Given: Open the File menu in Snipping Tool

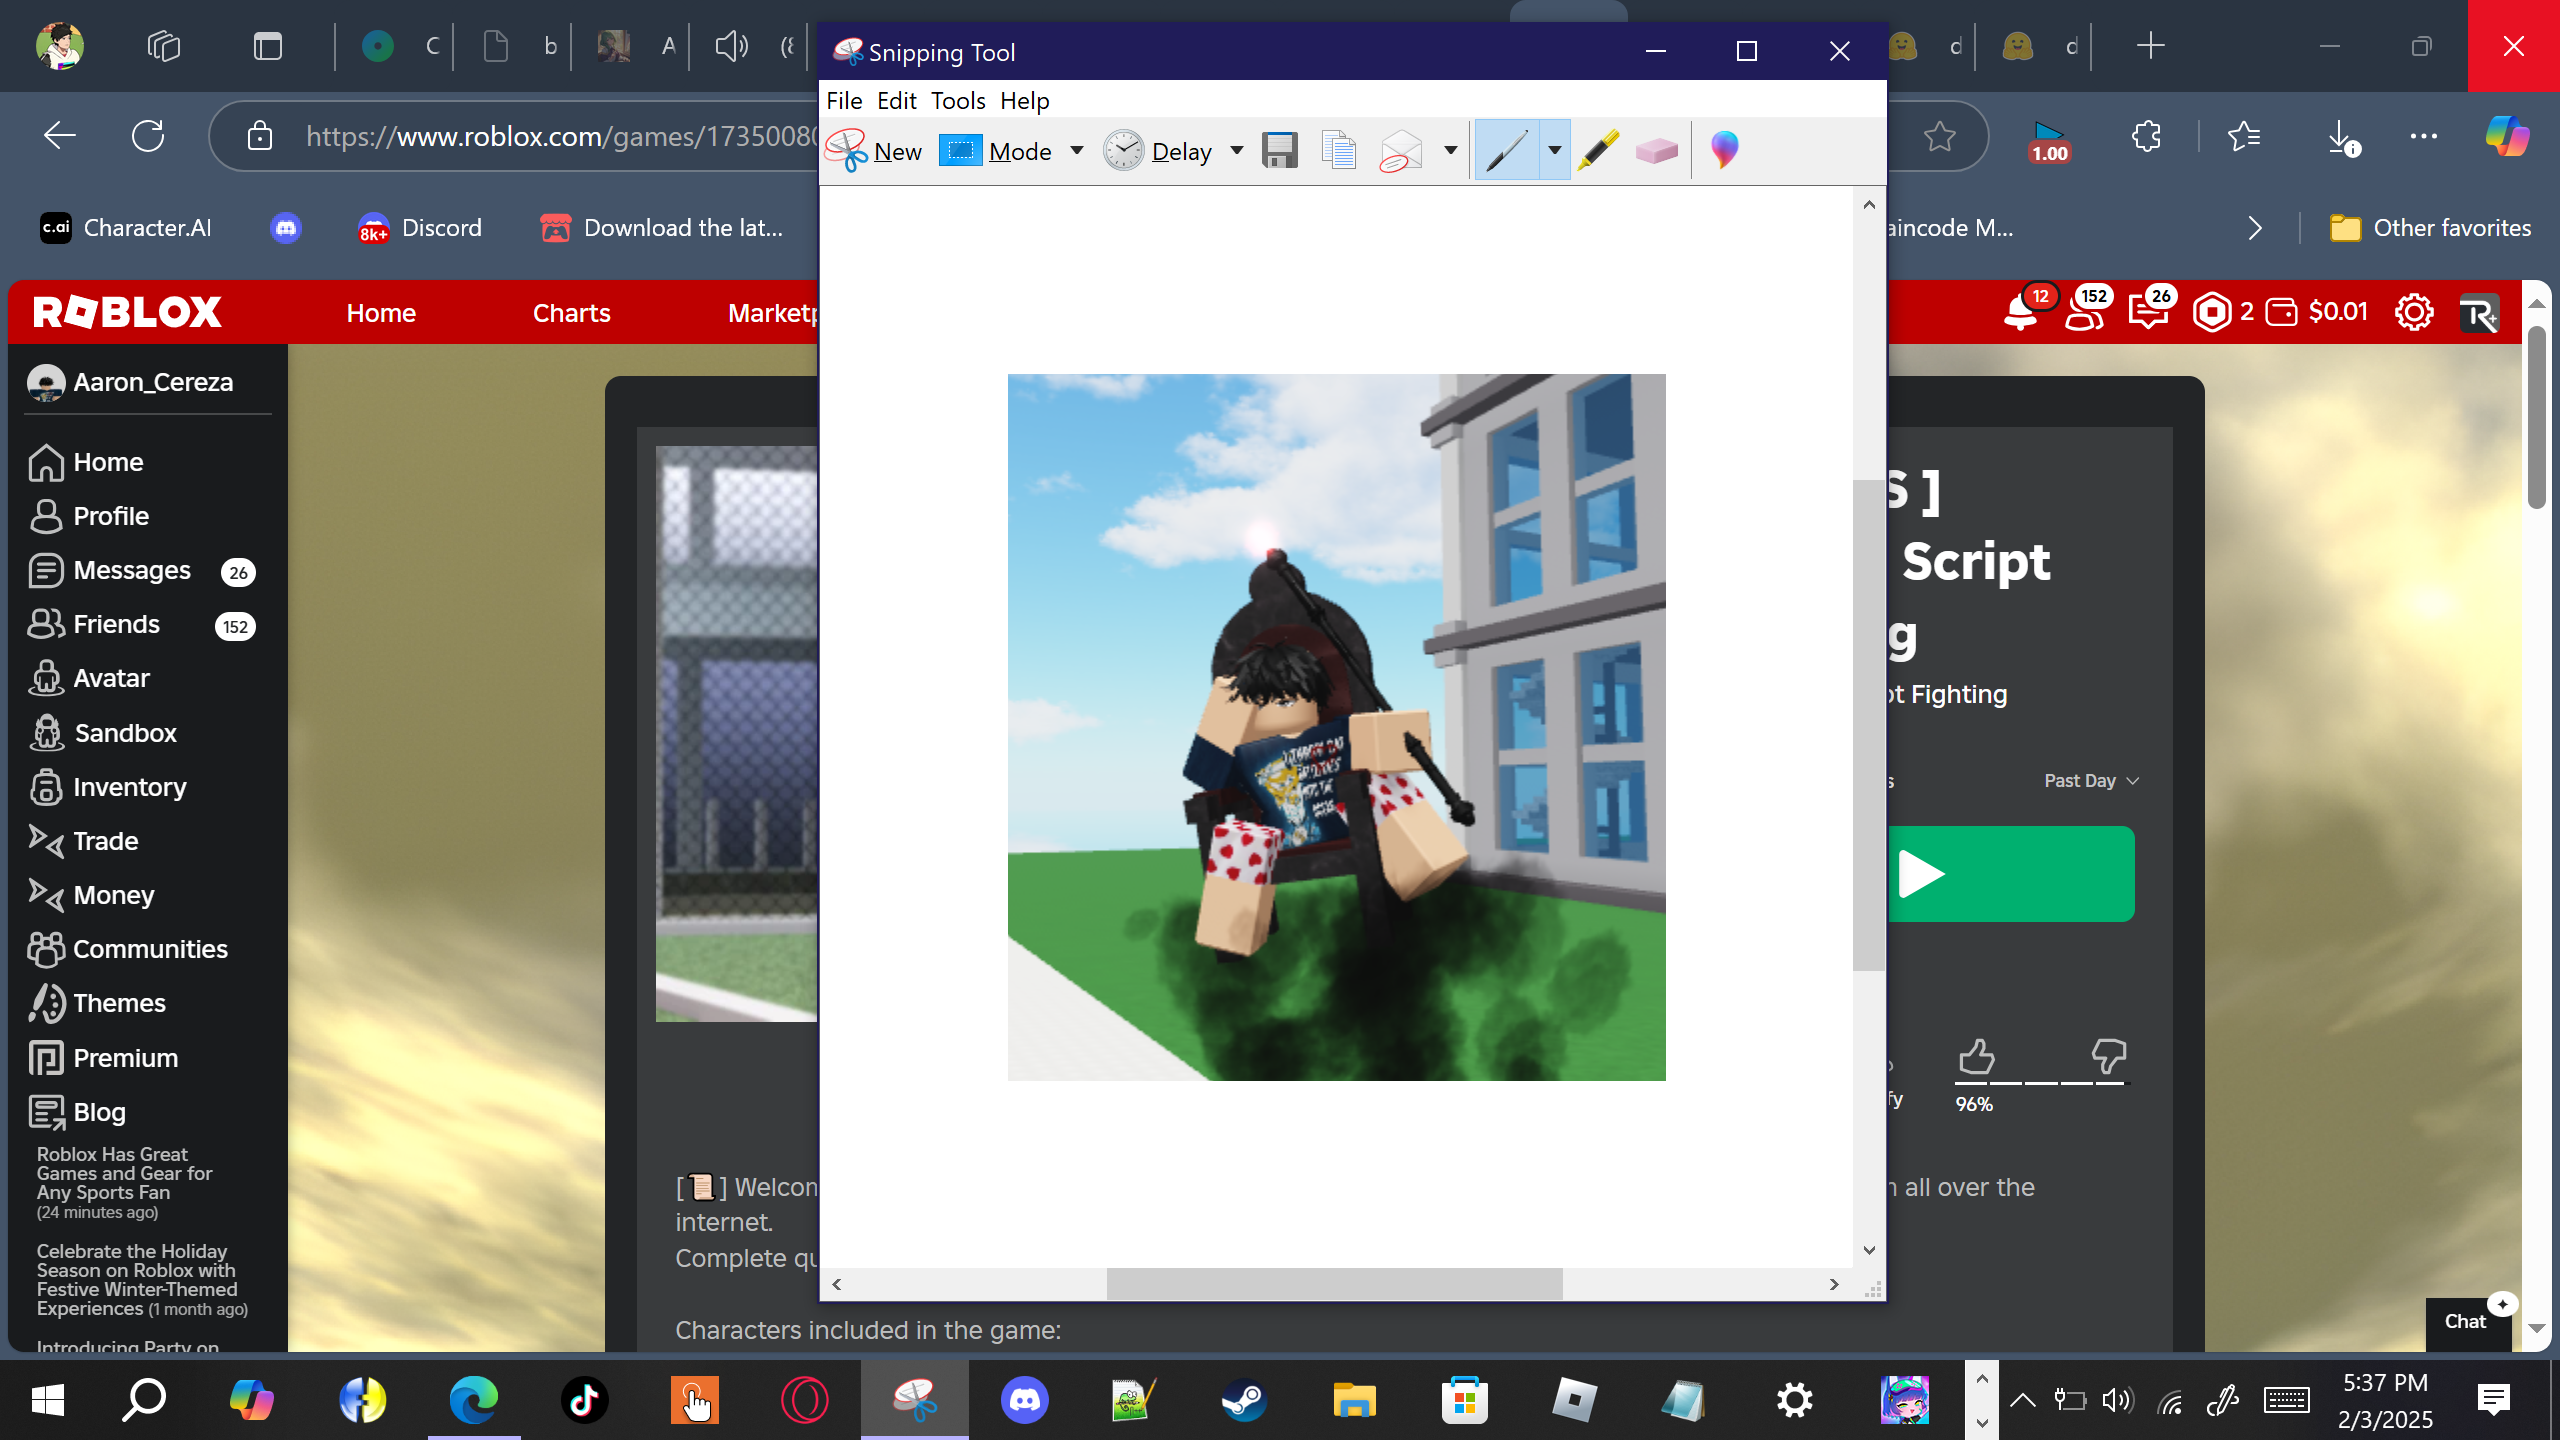Looking at the screenshot, I should (844, 101).
